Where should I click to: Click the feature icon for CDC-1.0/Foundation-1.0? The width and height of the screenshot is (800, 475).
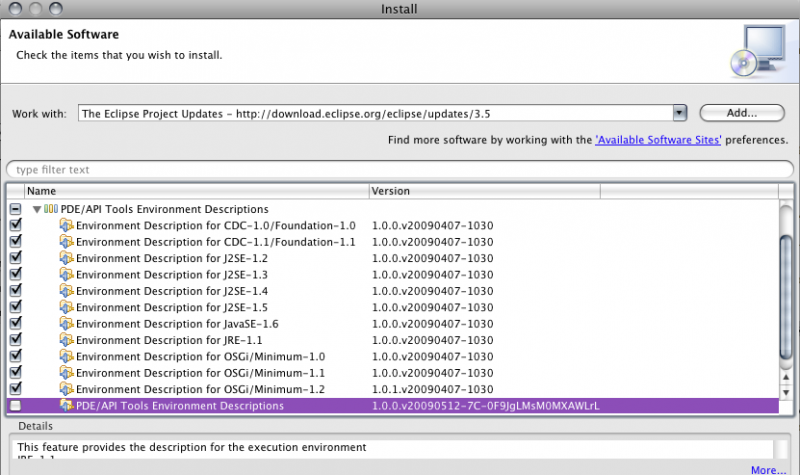click(66, 226)
